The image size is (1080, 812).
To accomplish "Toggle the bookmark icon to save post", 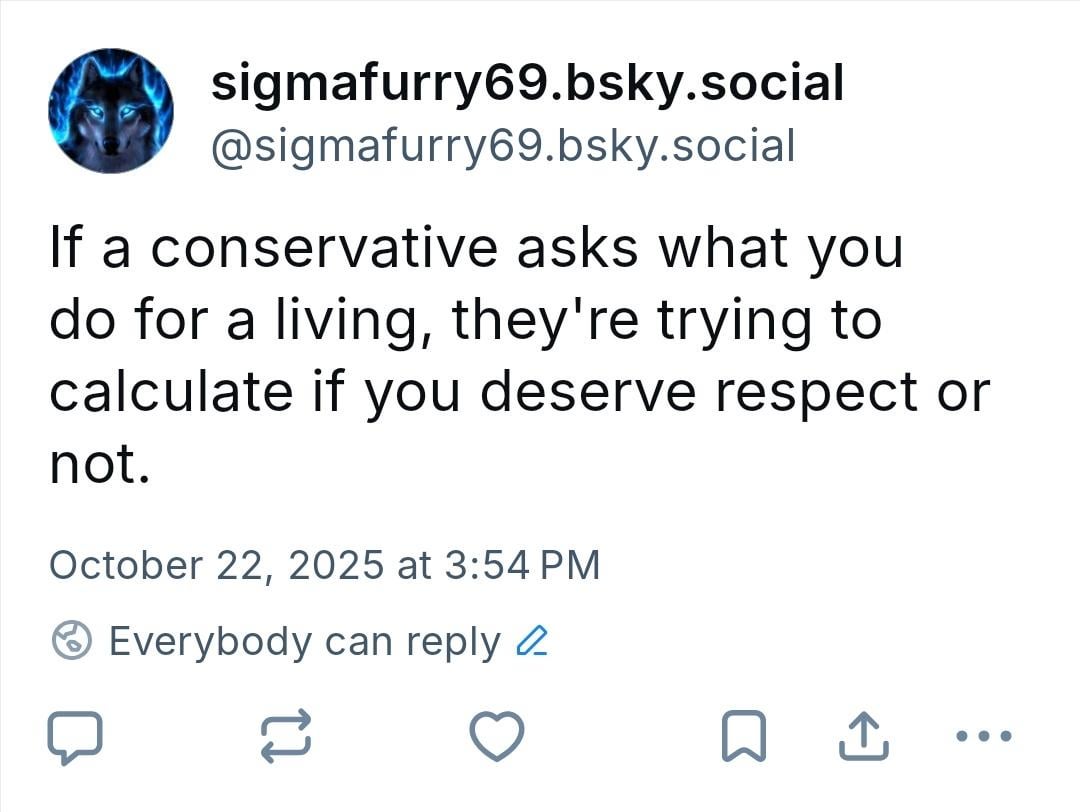I will [x=743, y=737].
